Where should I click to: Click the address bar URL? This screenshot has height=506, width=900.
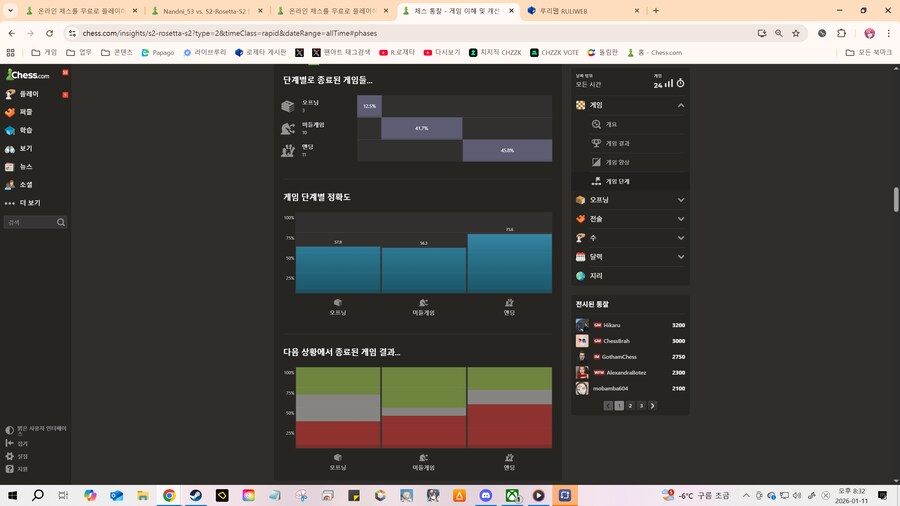click(x=230, y=33)
